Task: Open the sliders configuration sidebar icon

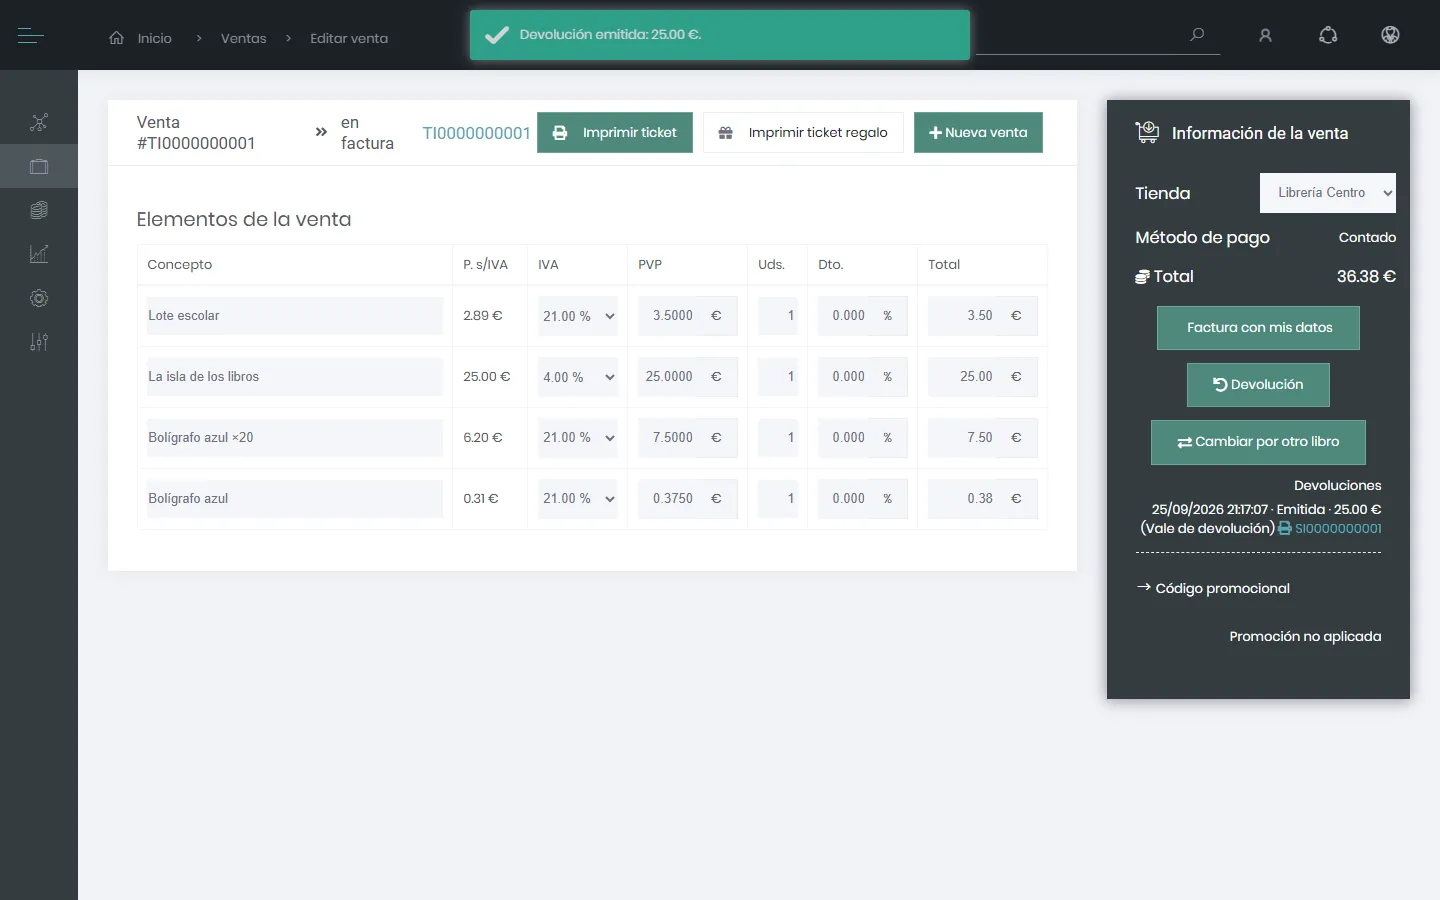Action: (39, 342)
